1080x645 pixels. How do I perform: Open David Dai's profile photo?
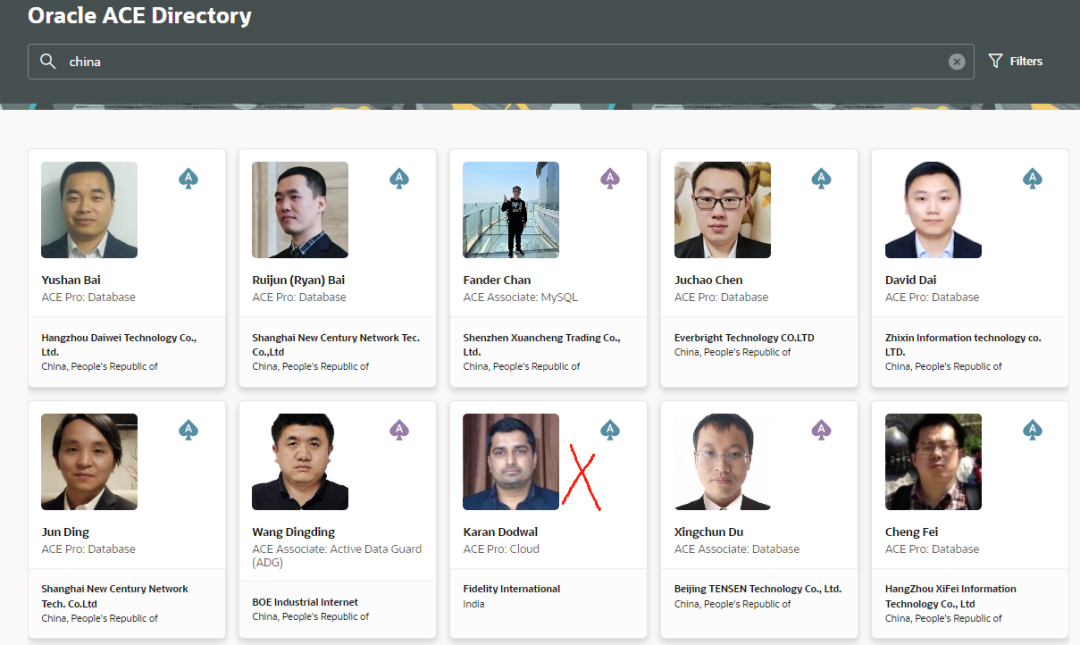click(x=933, y=210)
